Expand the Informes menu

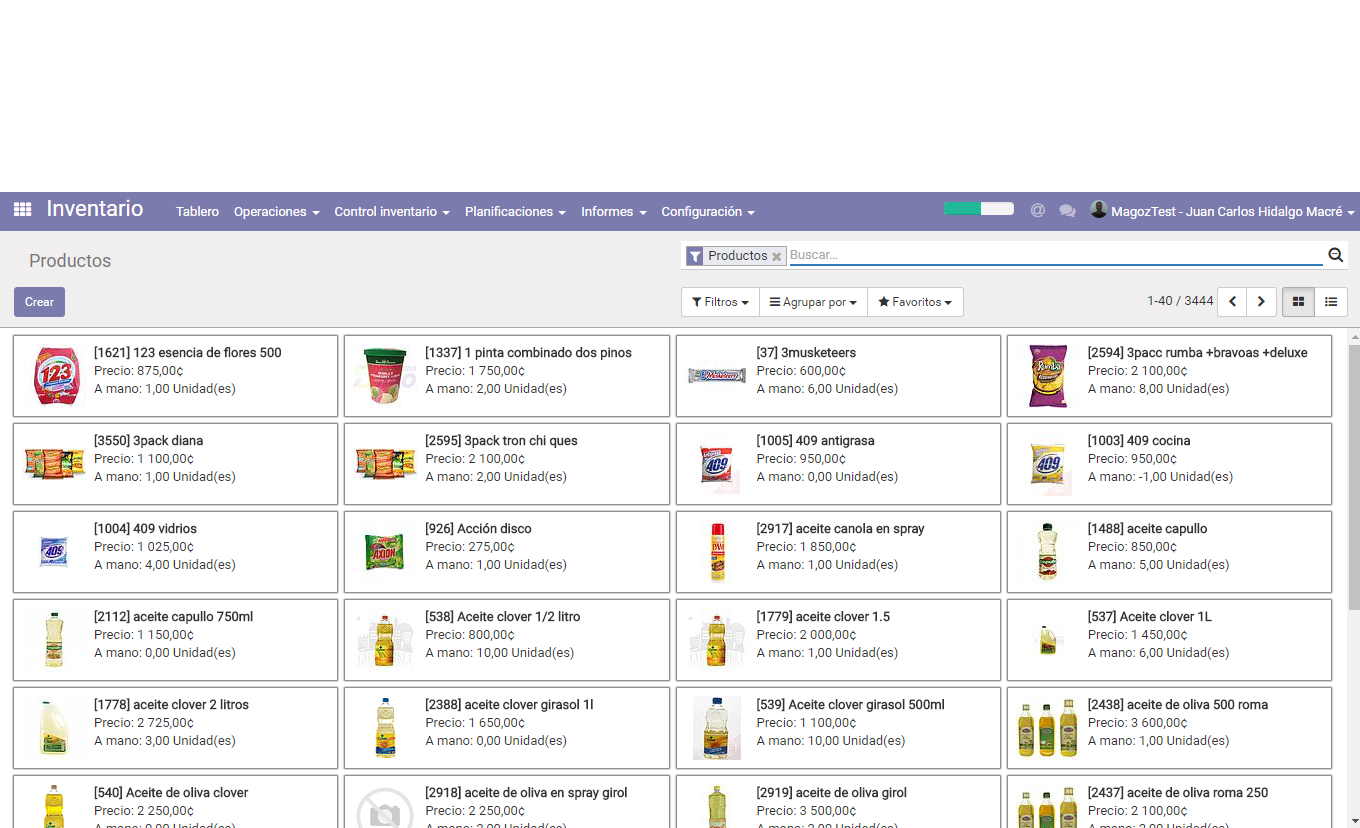point(614,212)
